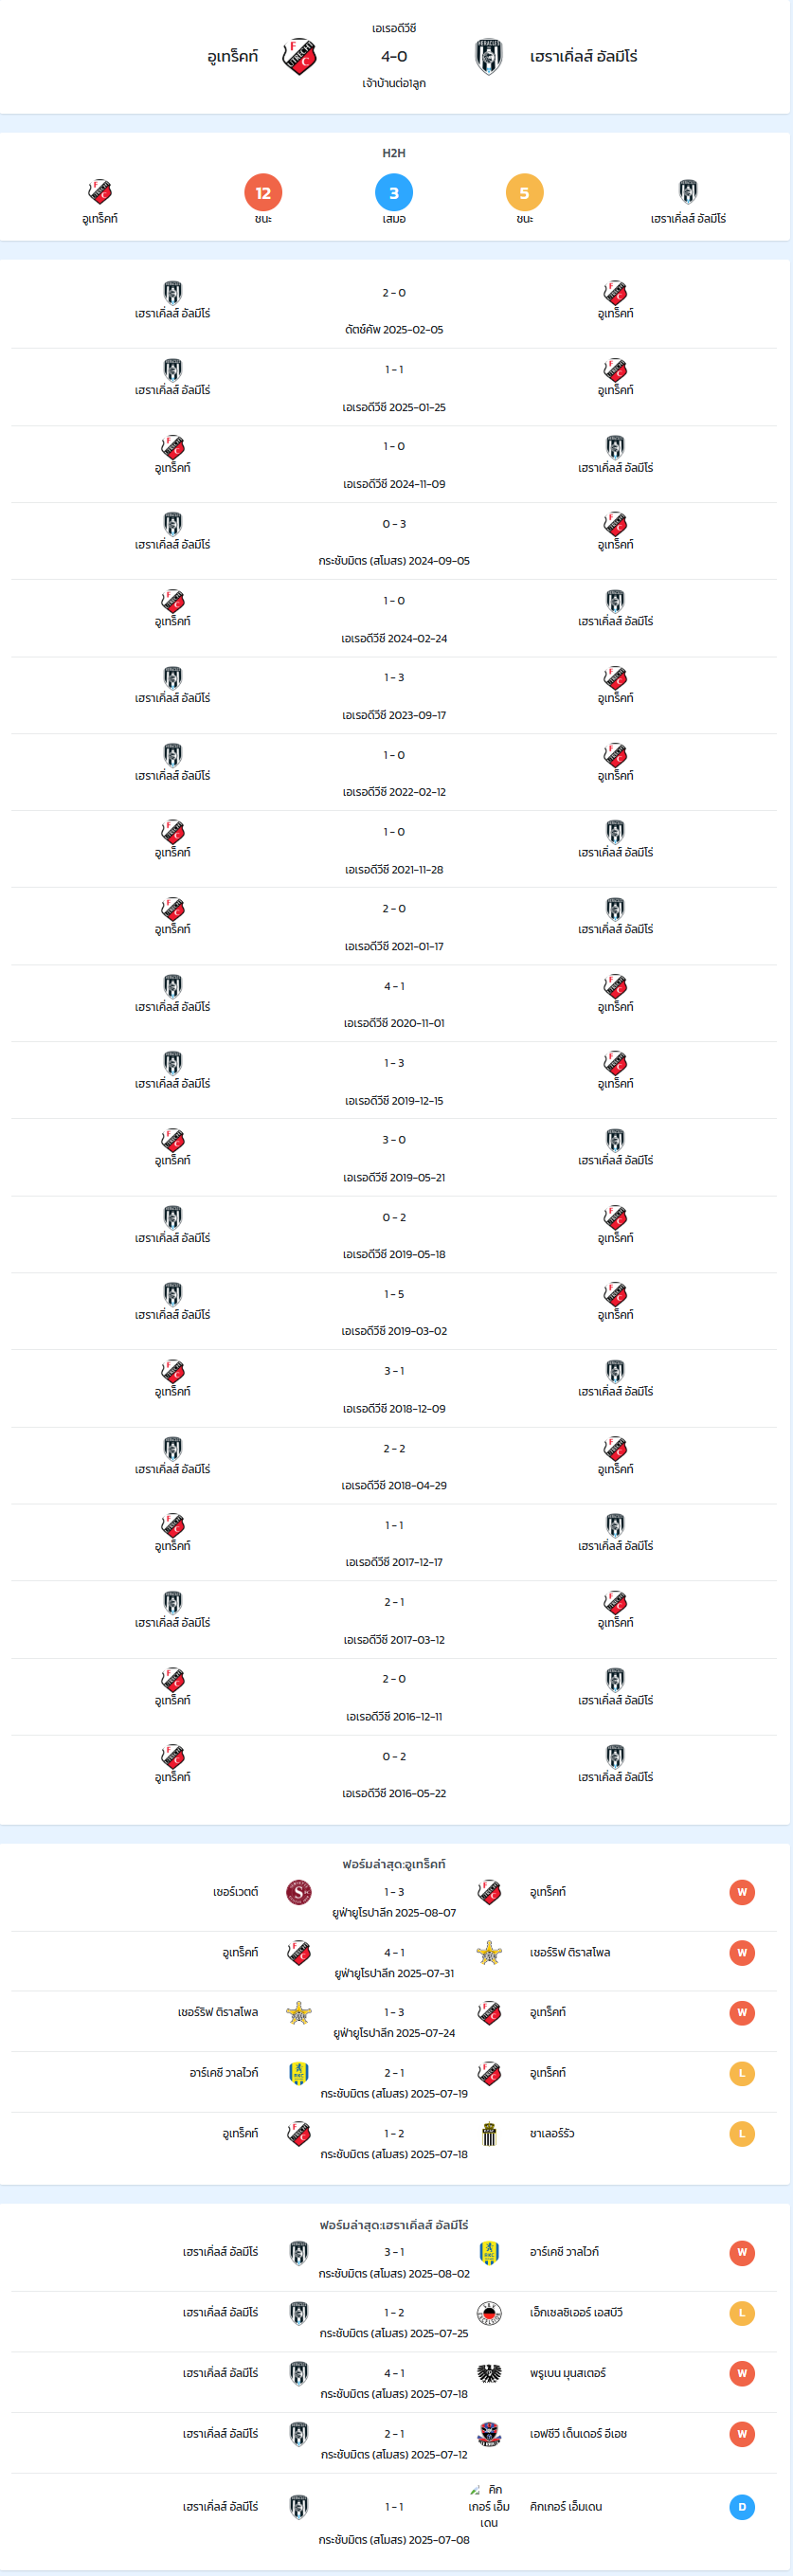Image resolution: width=793 pixels, height=2576 pixels.
Task: Click the RKC Waalwijk logo in the 2-1 friendly
Action: (x=299, y=2073)
